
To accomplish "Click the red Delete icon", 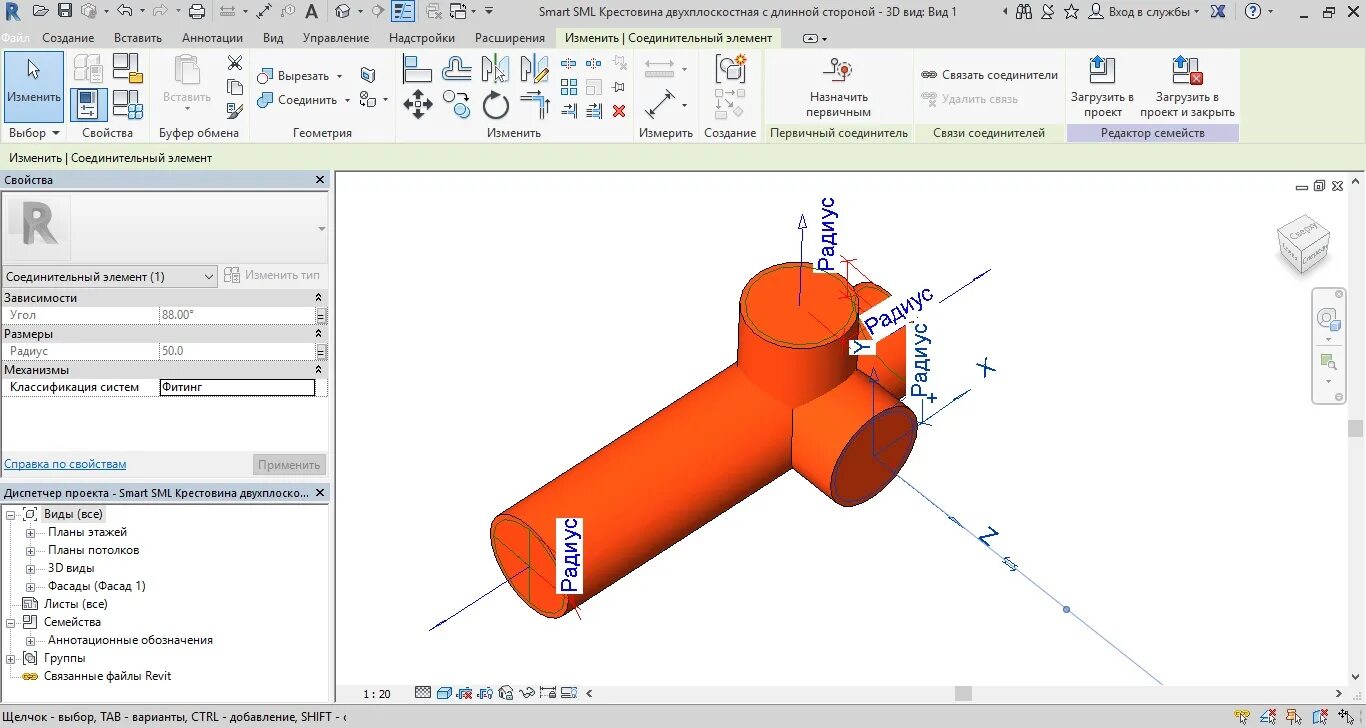I will pos(619,111).
